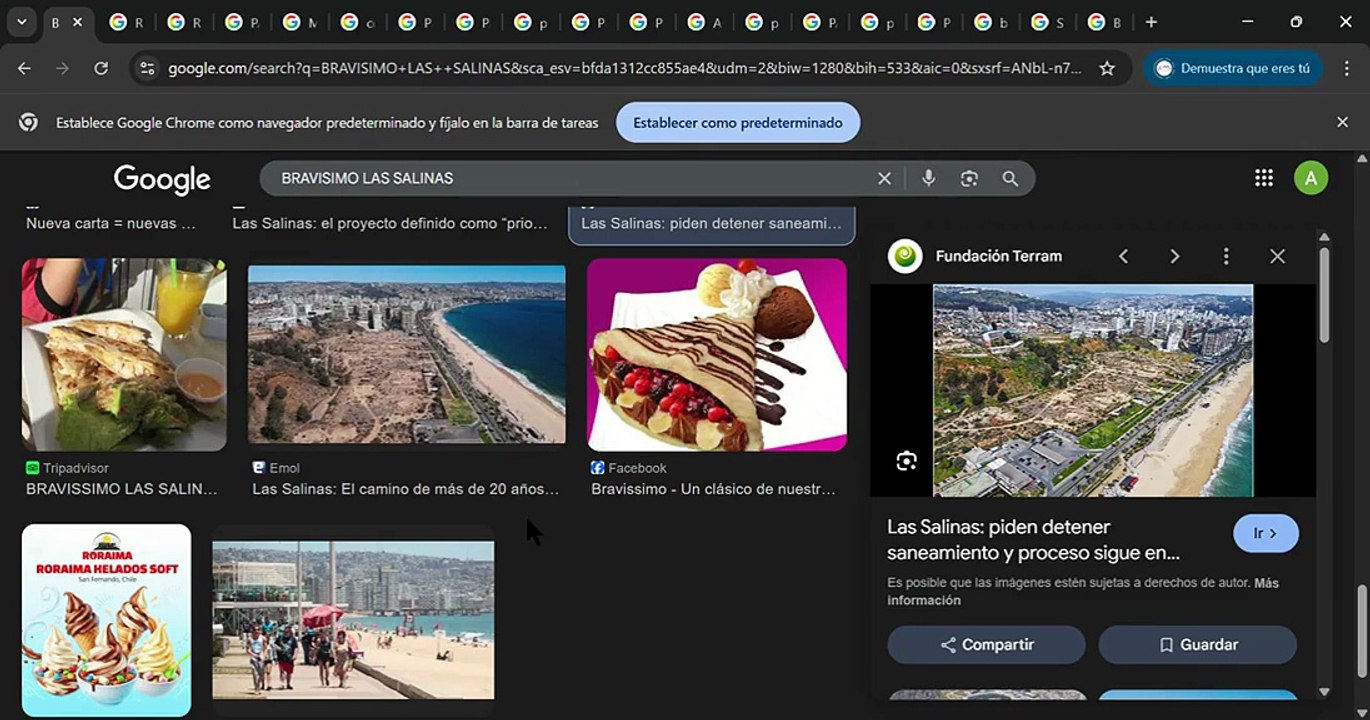Open the Google account avatar A
The width and height of the screenshot is (1370, 720).
click(x=1311, y=178)
